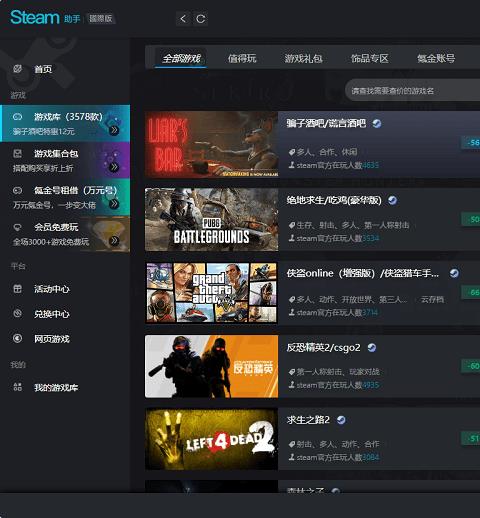Click promo text 骗子酒吧特惠12元
480x518 pixels.
click(44, 132)
